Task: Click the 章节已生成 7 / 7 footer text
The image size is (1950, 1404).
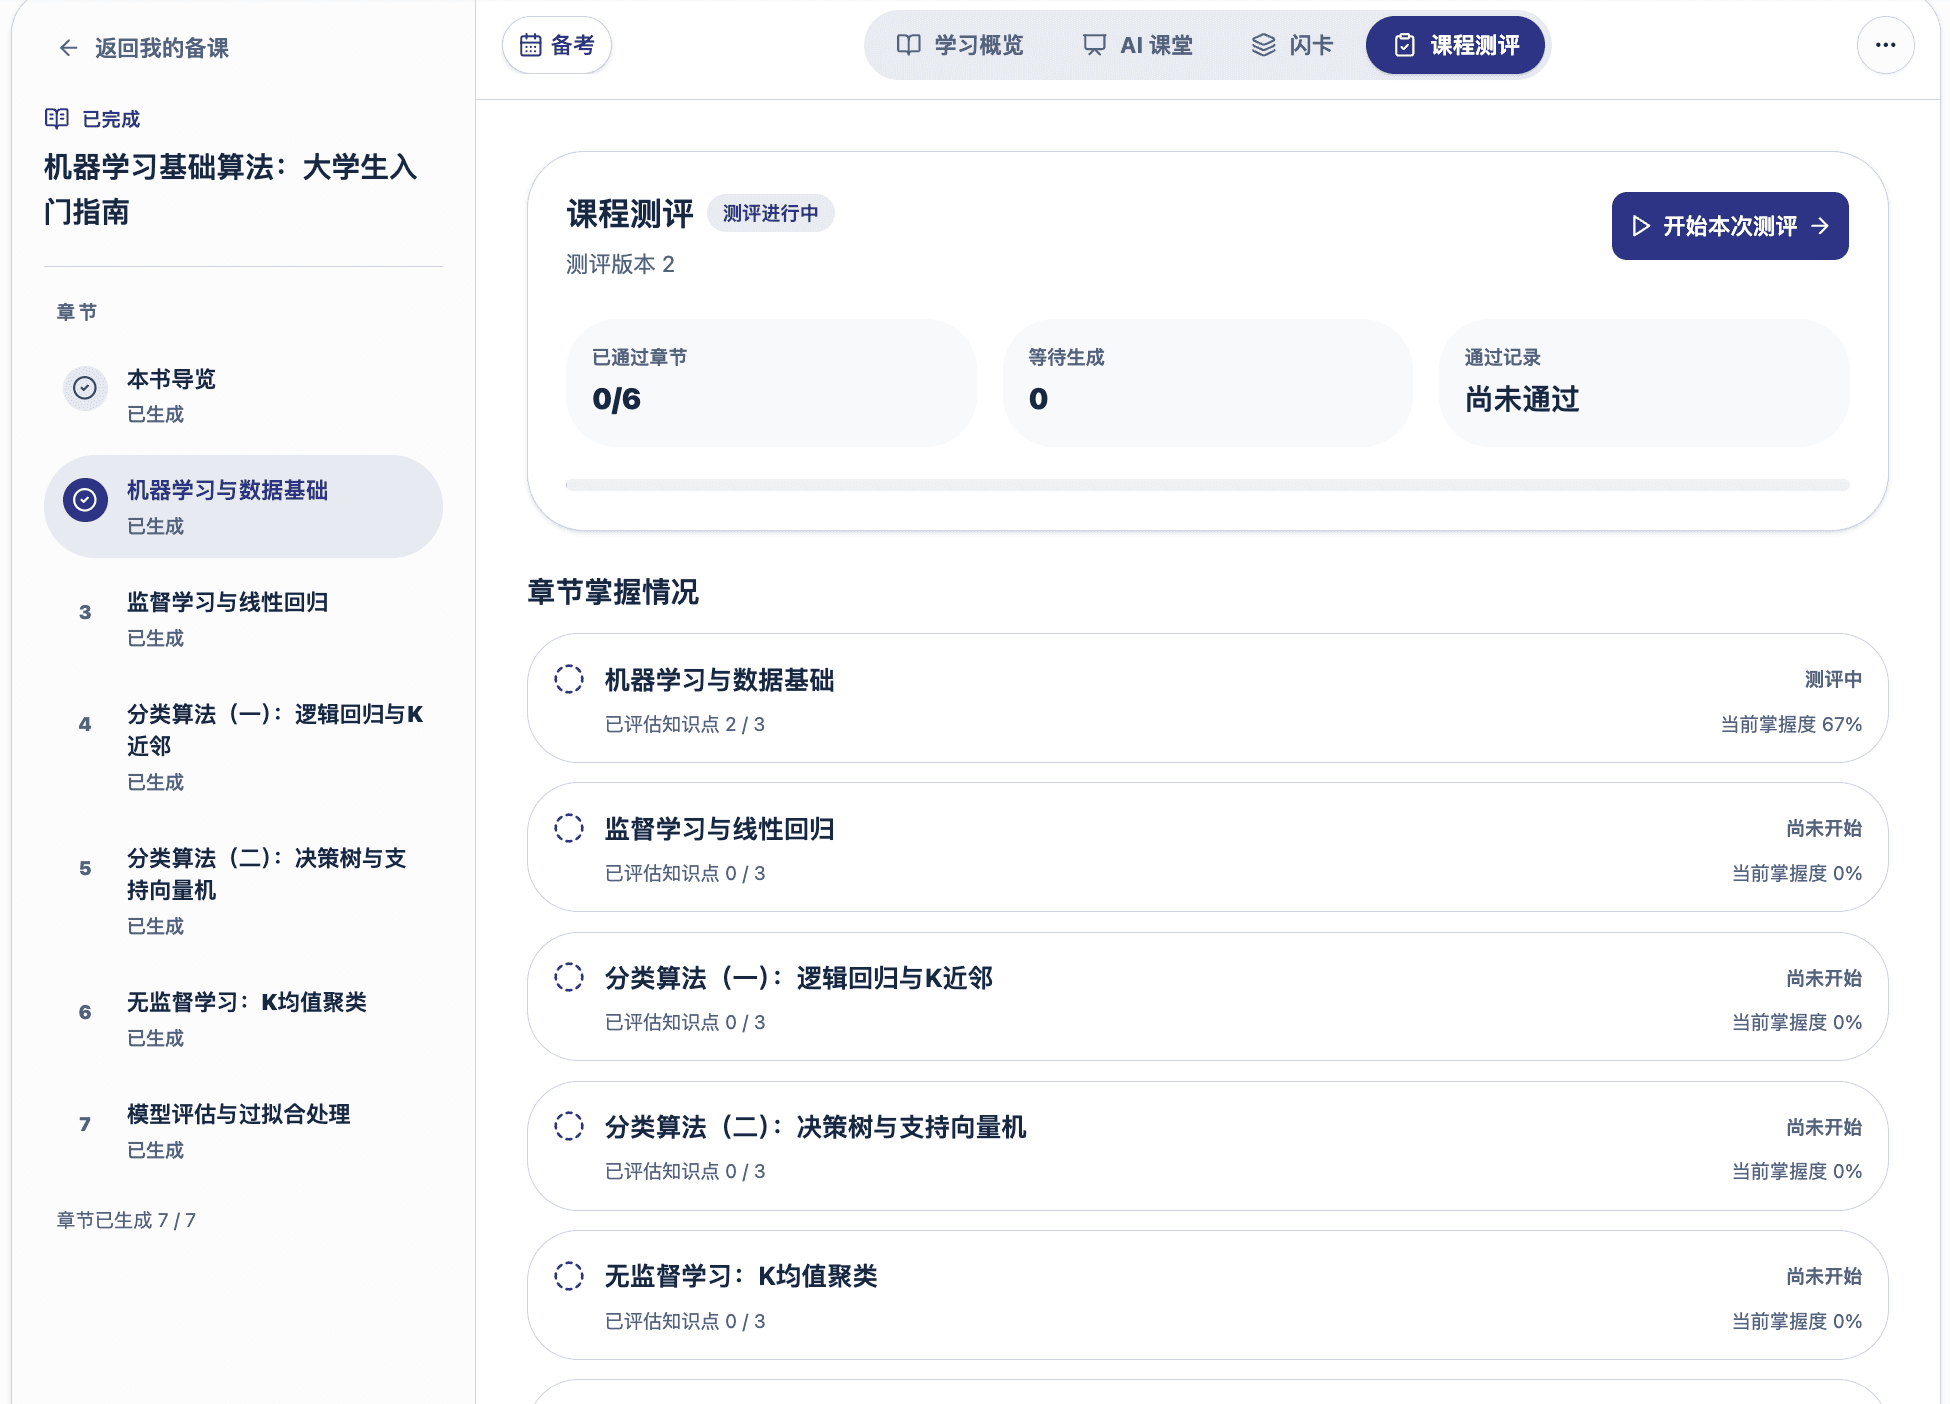Action: 126,1220
